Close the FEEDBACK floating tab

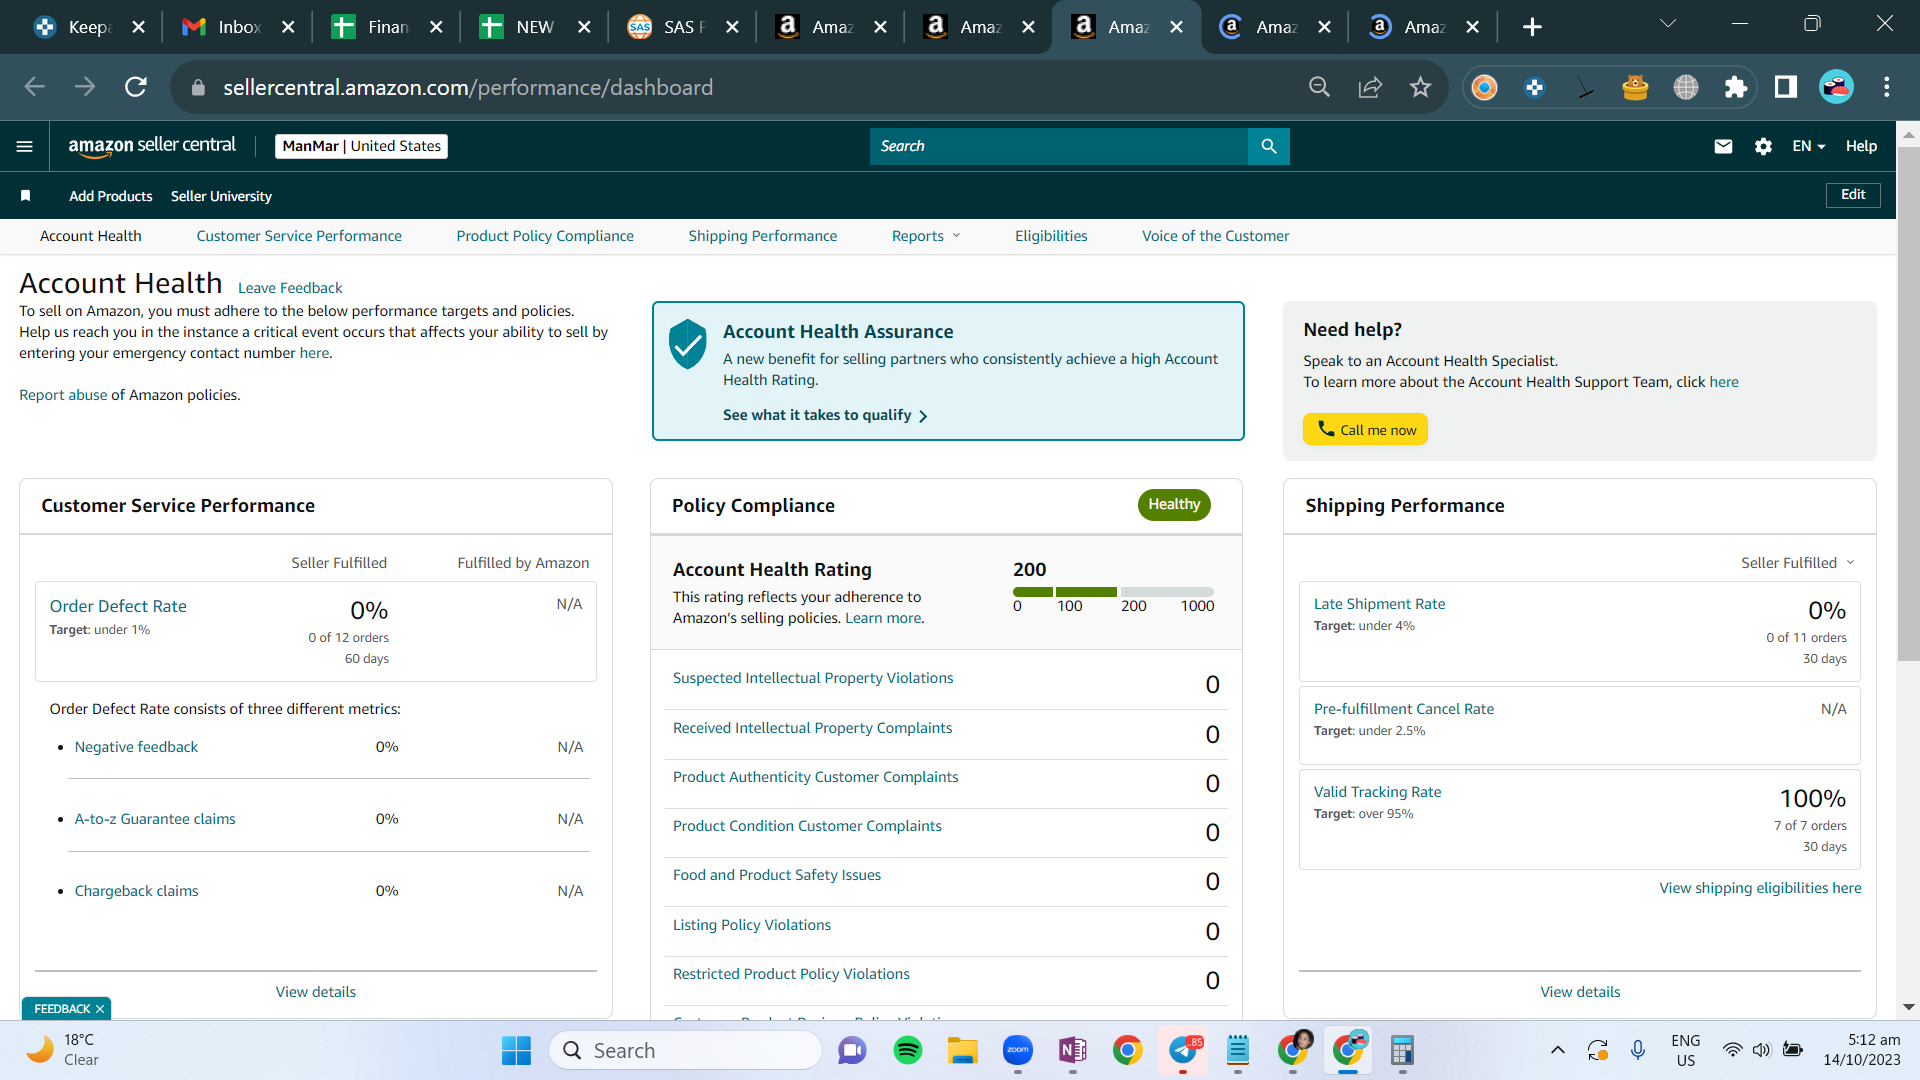click(100, 1009)
